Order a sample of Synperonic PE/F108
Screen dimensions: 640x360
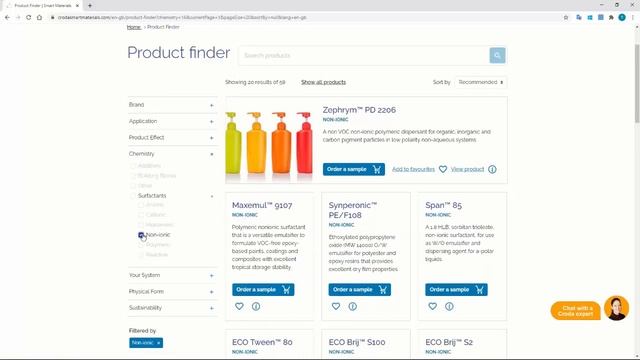360,289
